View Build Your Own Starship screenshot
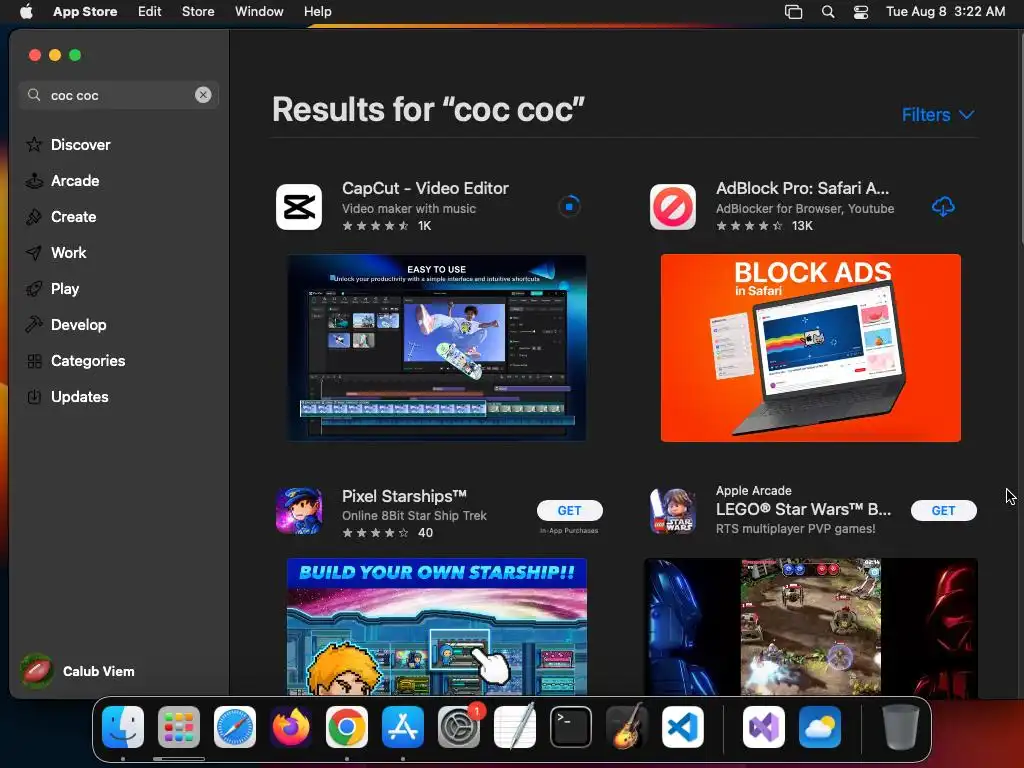This screenshot has width=1024, height=768. (x=437, y=627)
